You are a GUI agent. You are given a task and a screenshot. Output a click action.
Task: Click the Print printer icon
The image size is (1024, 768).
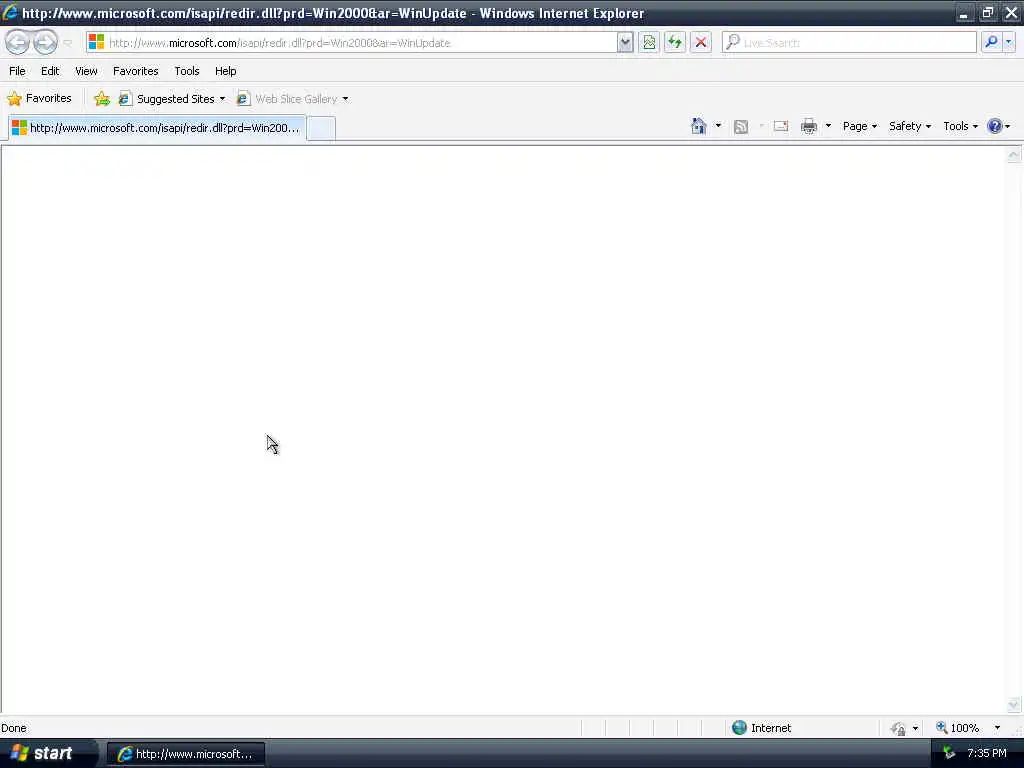tap(808, 126)
